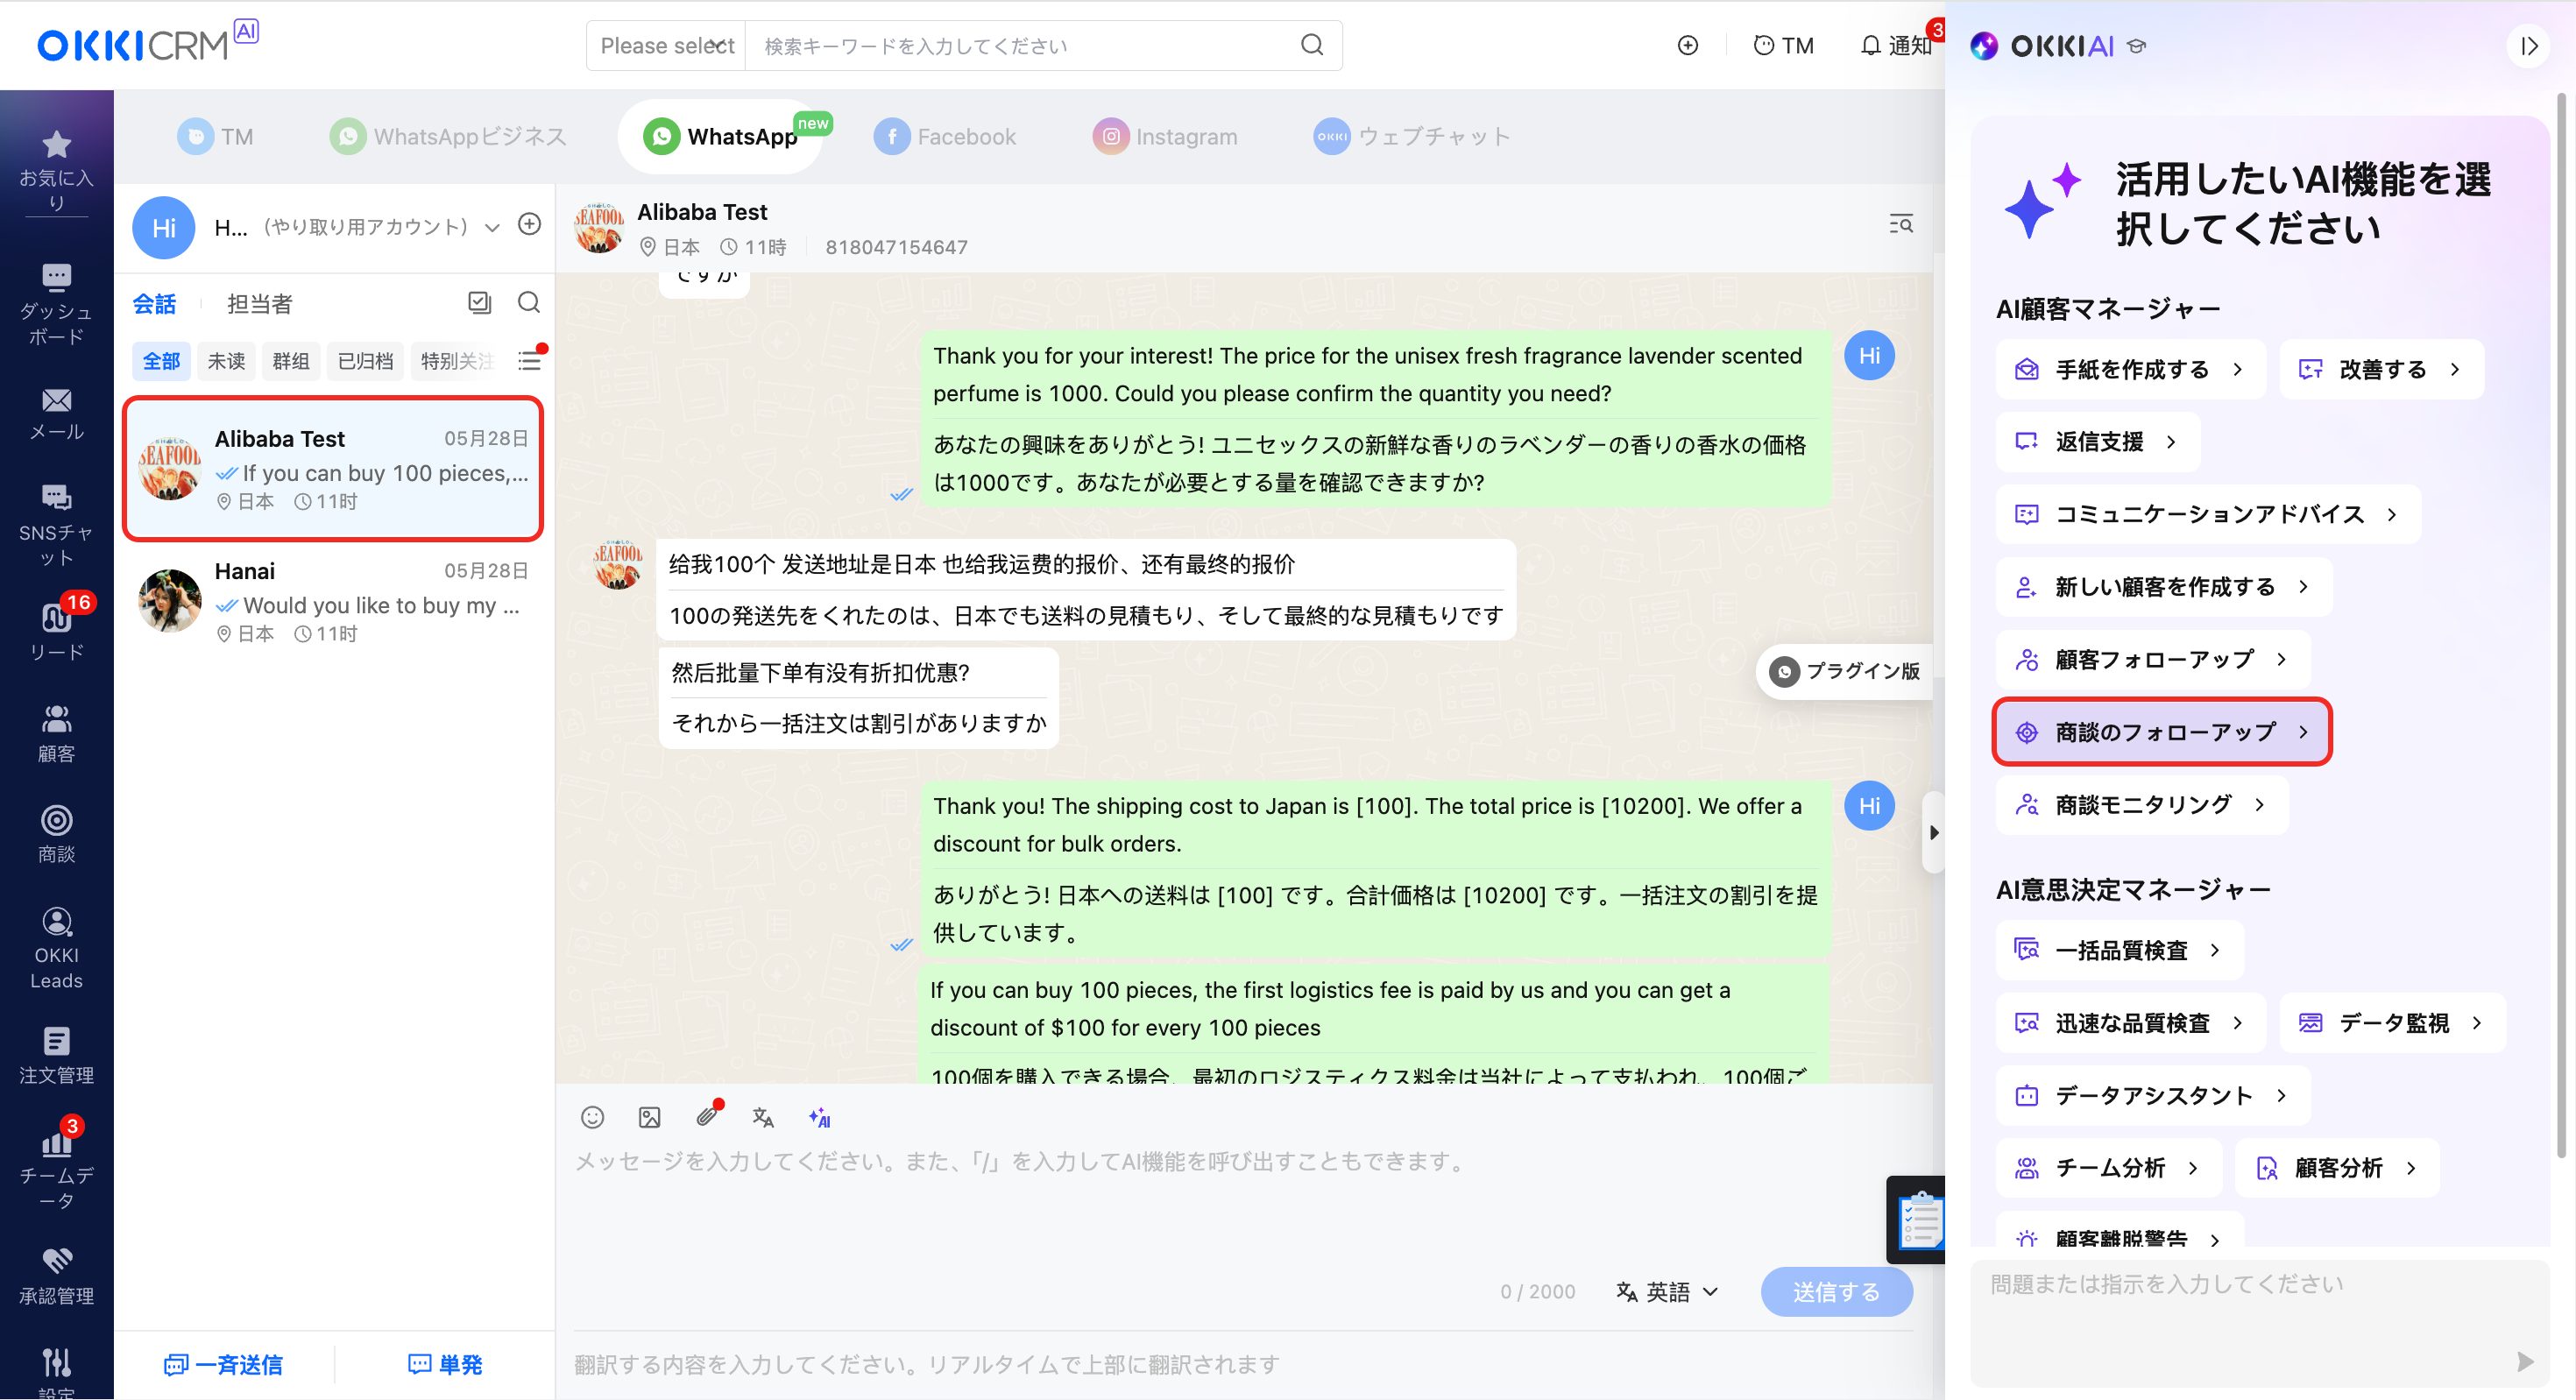This screenshot has height=1400, width=2576.
Task: Open AI assist sparkle icon in message toolbar
Action: [820, 1117]
